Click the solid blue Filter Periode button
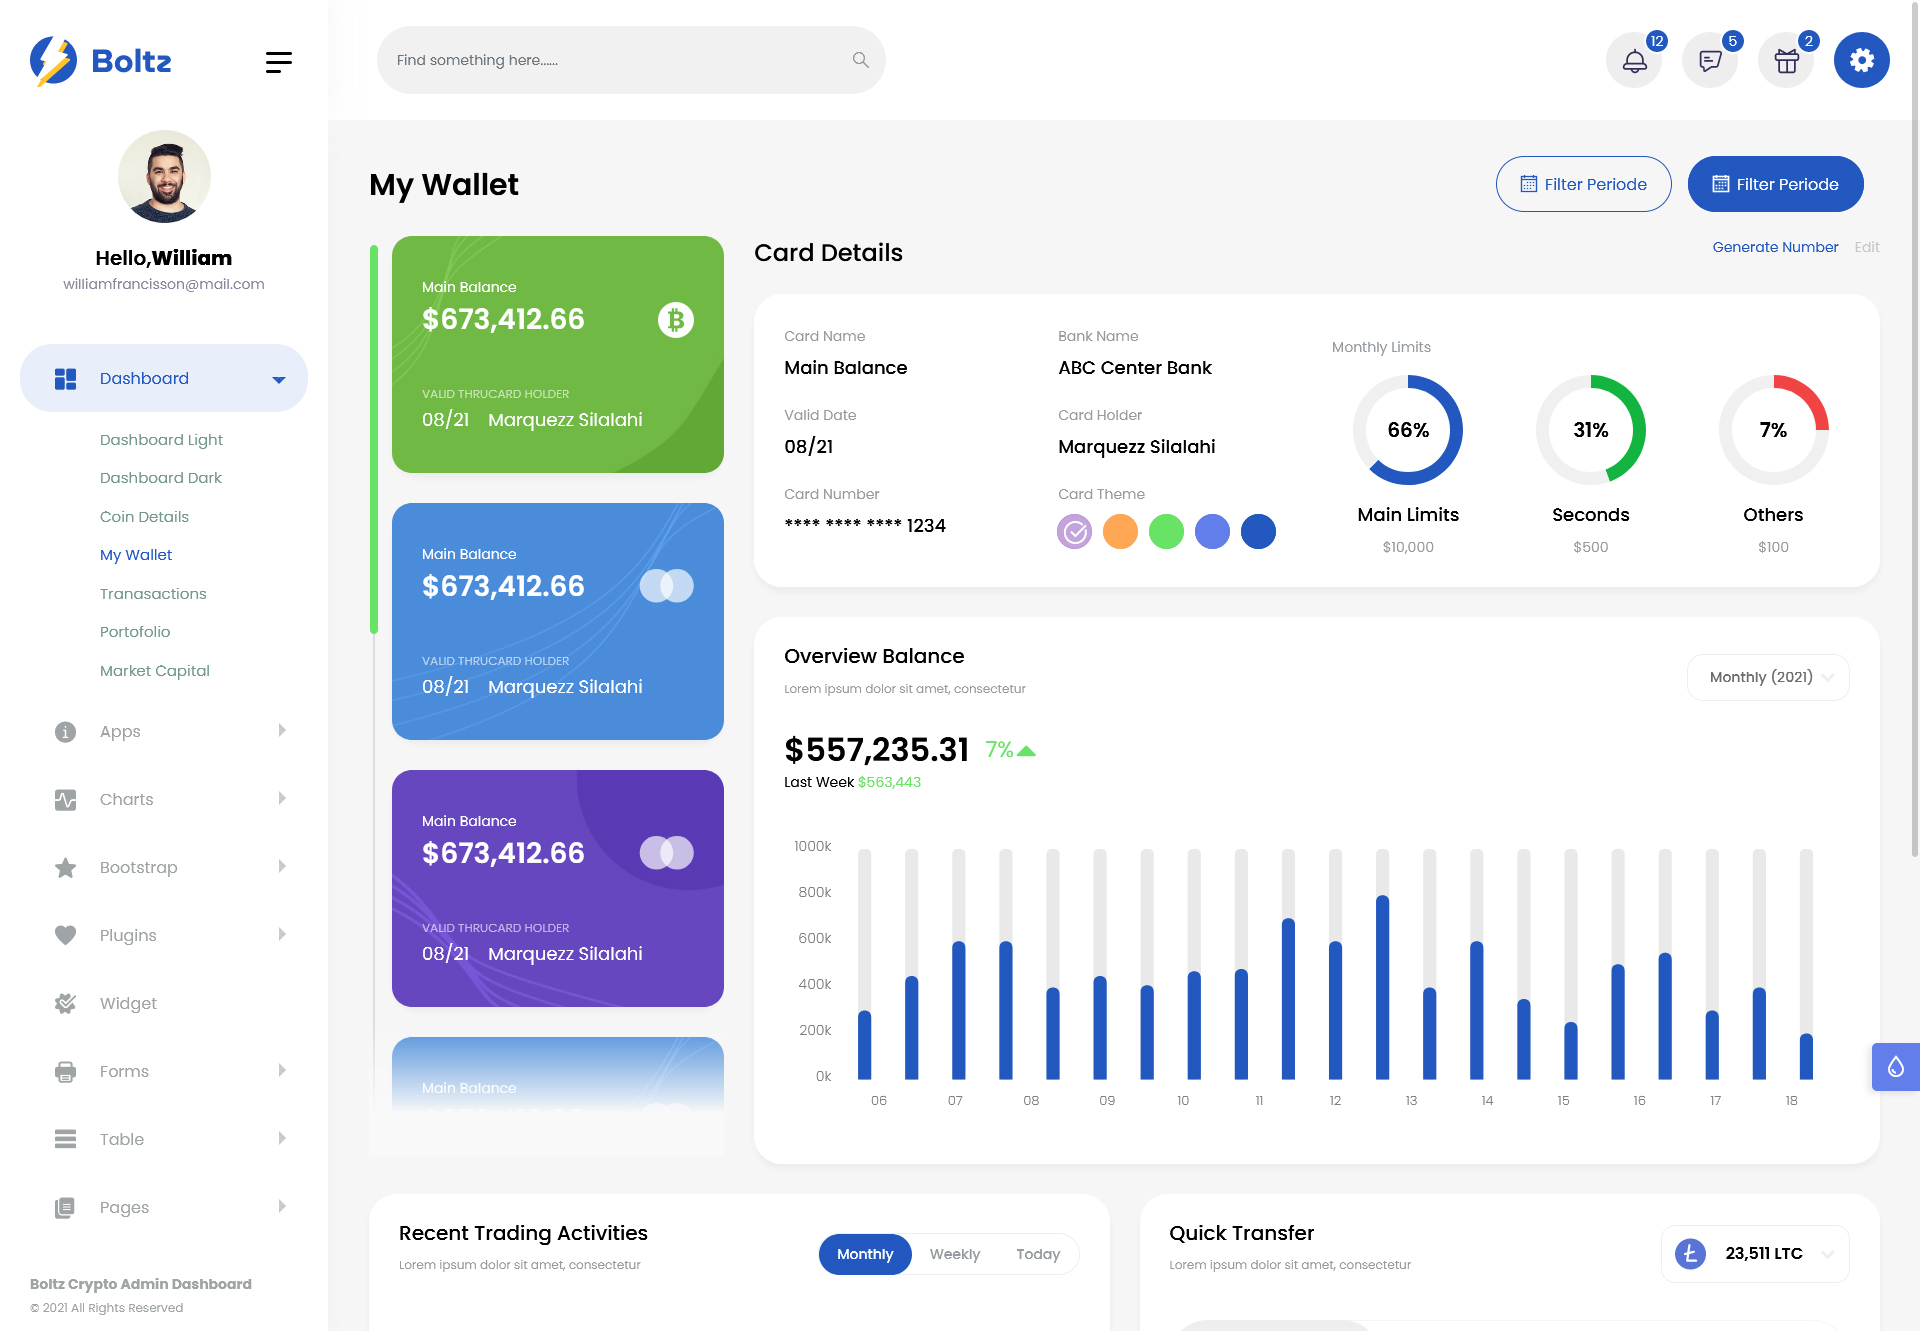Viewport: 1920px width, 1331px height. point(1776,184)
